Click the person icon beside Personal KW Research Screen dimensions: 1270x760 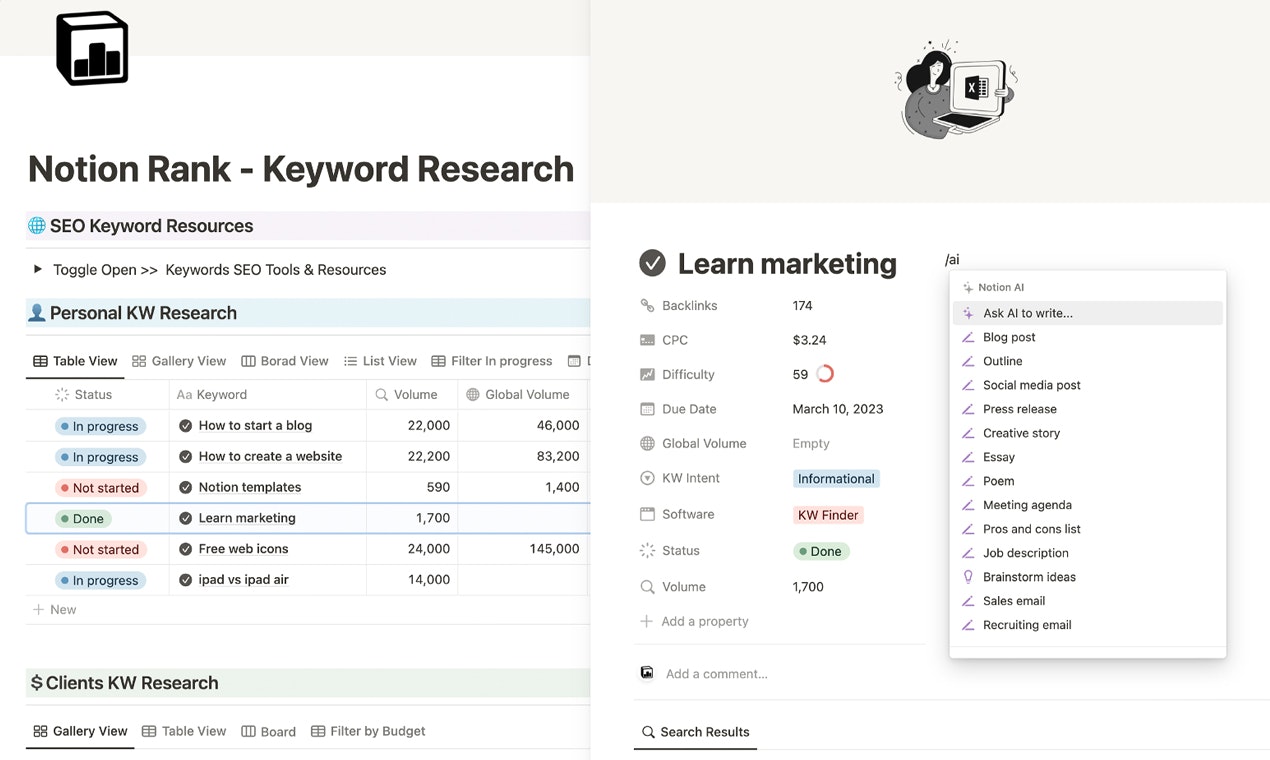tap(37, 313)
